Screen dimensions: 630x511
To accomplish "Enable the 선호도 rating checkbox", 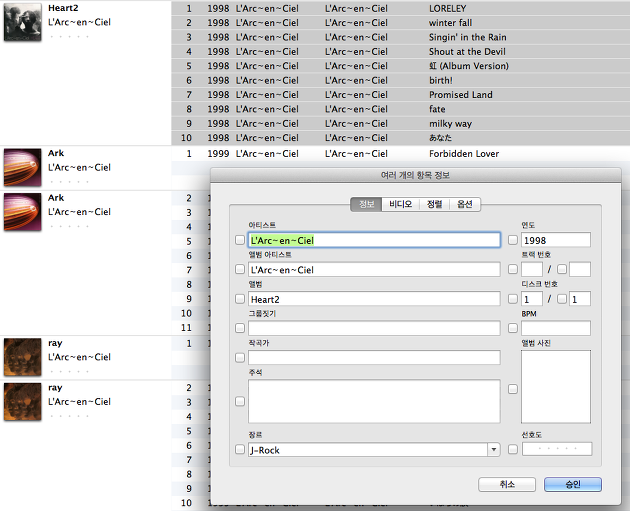I will pos(513,449).
